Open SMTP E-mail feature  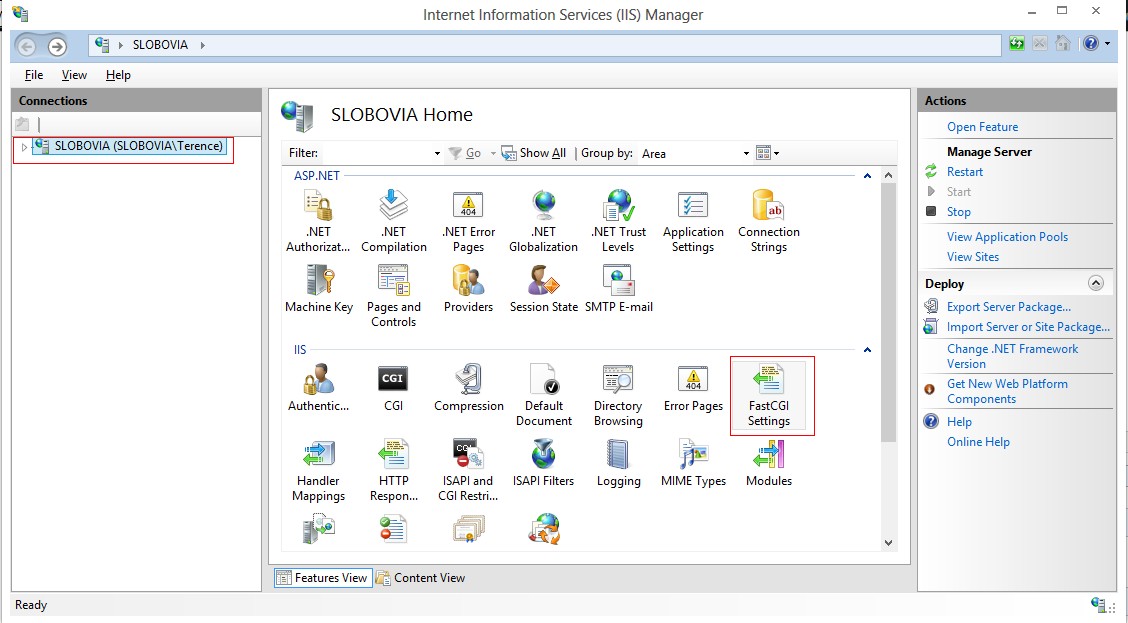coord(619,289)
